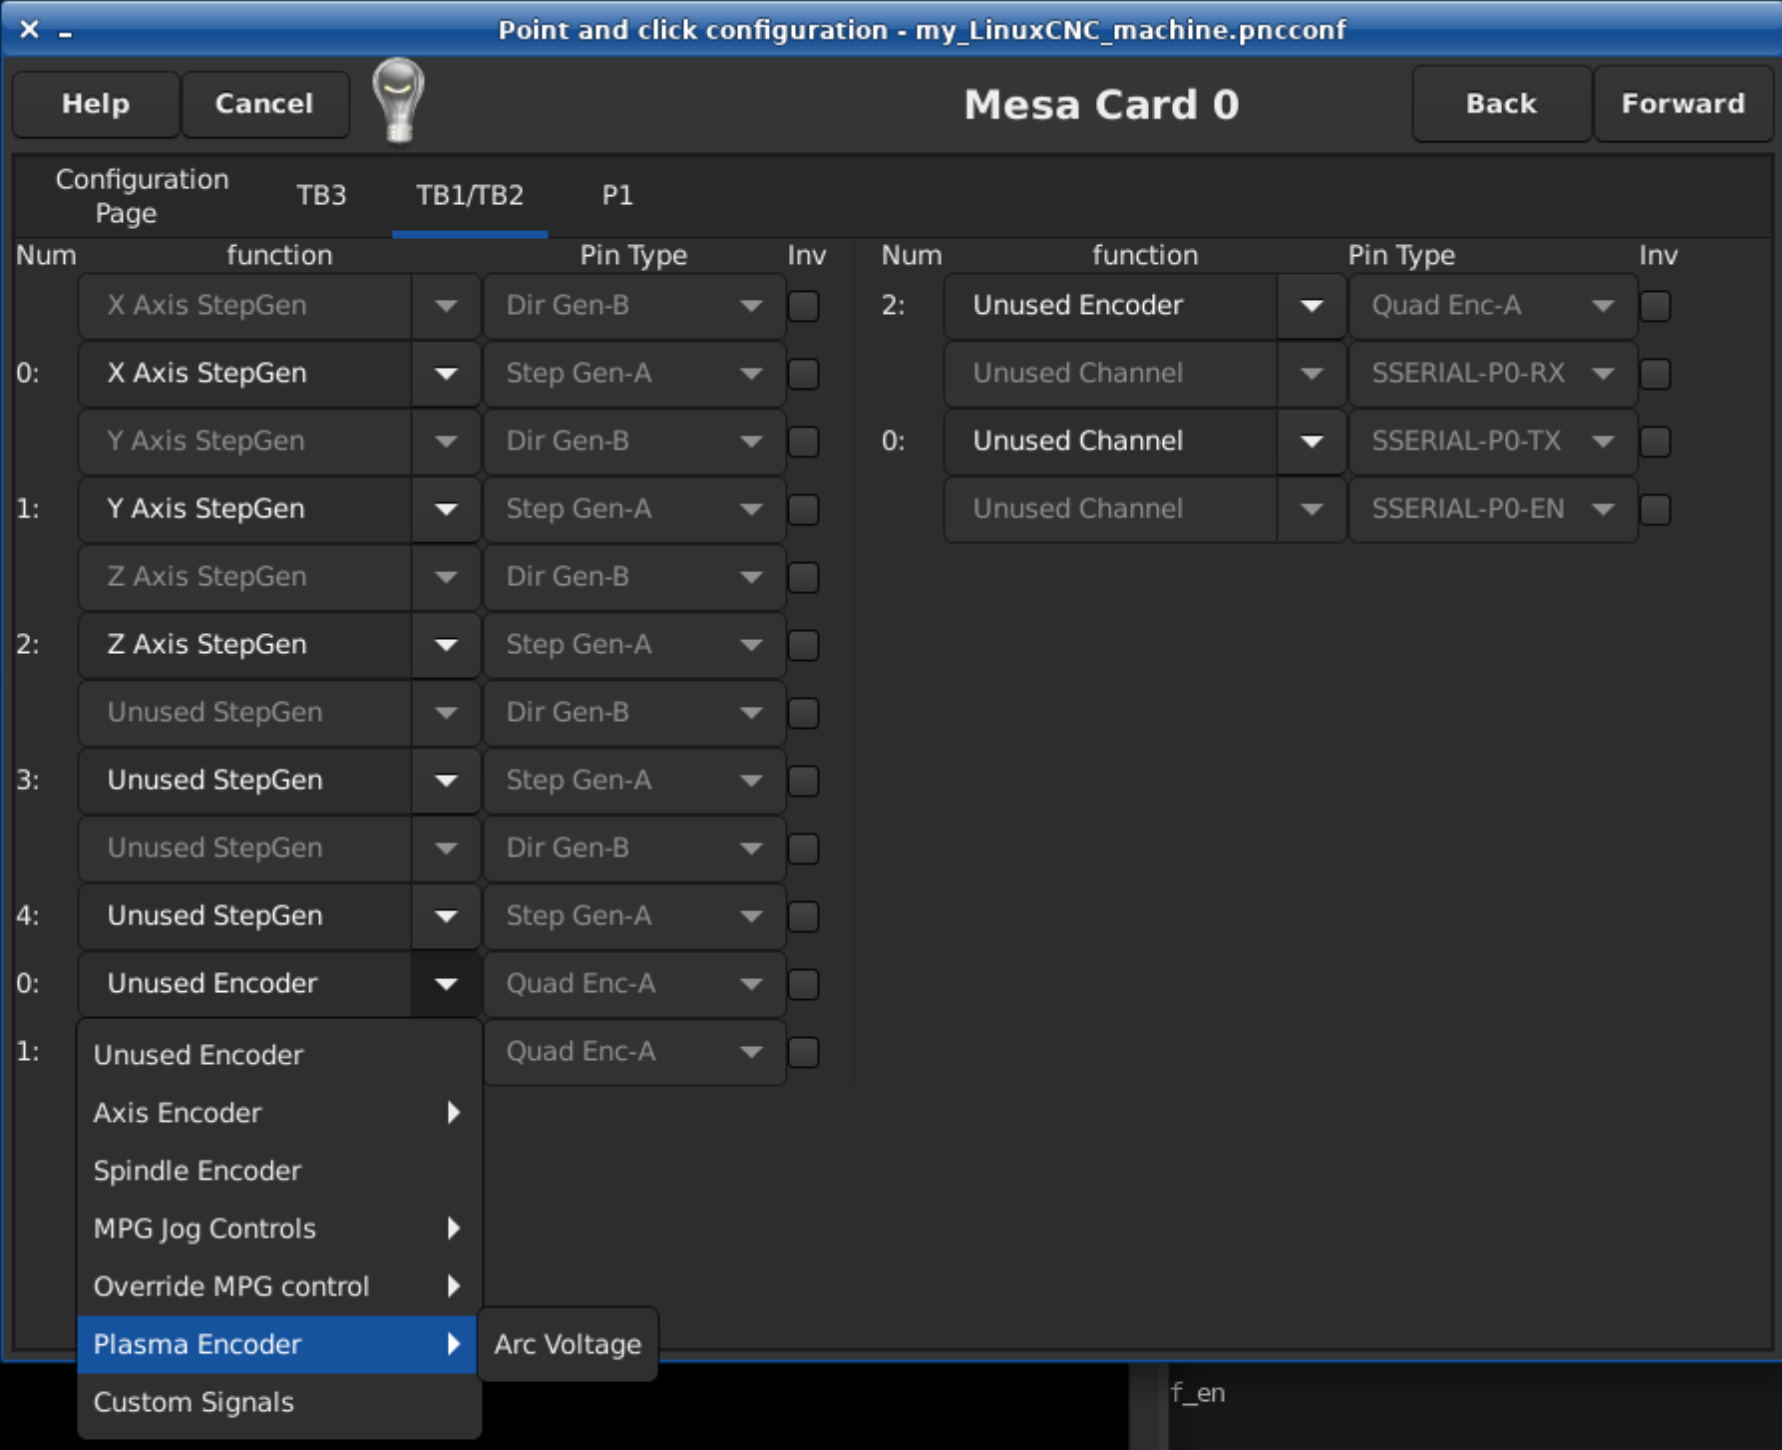Switch to the Configuration Page tab
Viewport: 1782px width, 1450px height.
pyautogui.click(x=142, y=196)
